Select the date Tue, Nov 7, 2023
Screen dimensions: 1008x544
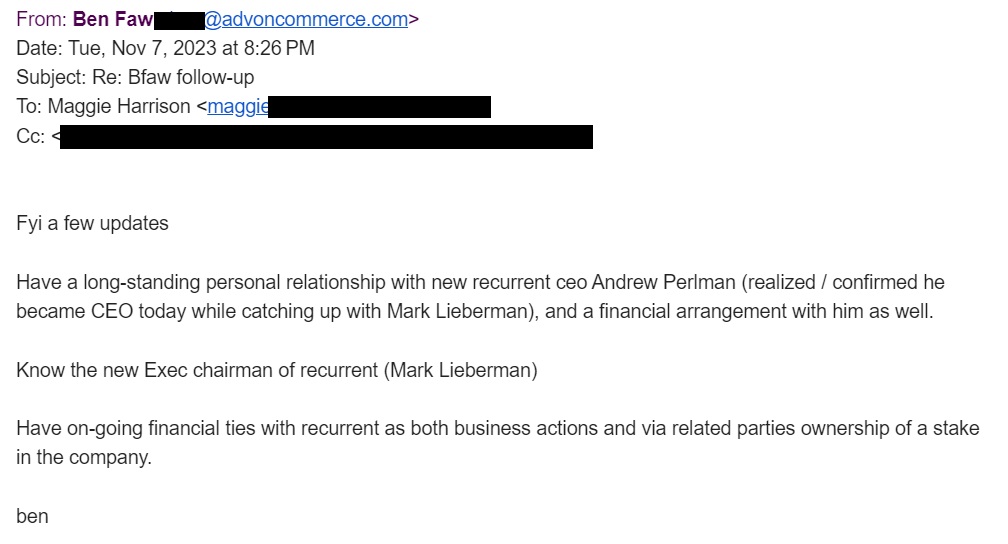pyautogui.click(x=145, y=48)
